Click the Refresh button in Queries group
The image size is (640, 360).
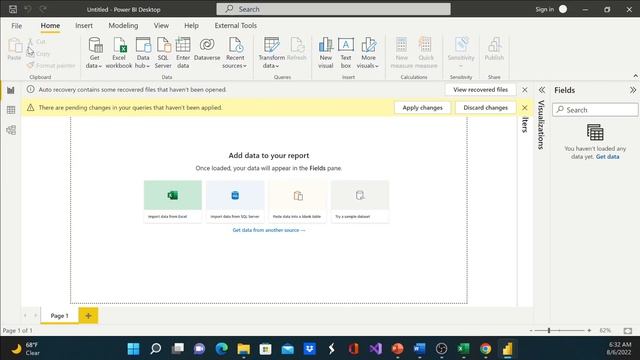coord(297,49)
